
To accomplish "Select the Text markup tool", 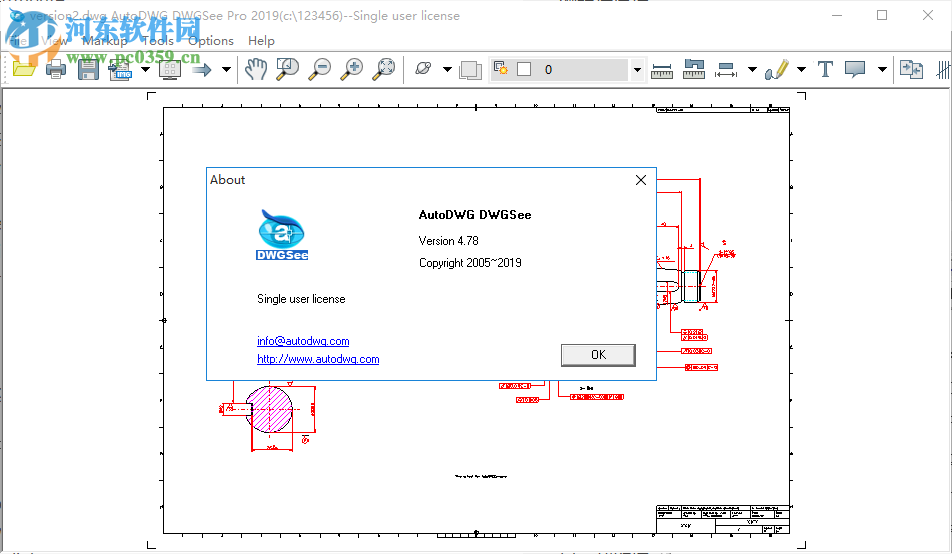I will point(825,69).
